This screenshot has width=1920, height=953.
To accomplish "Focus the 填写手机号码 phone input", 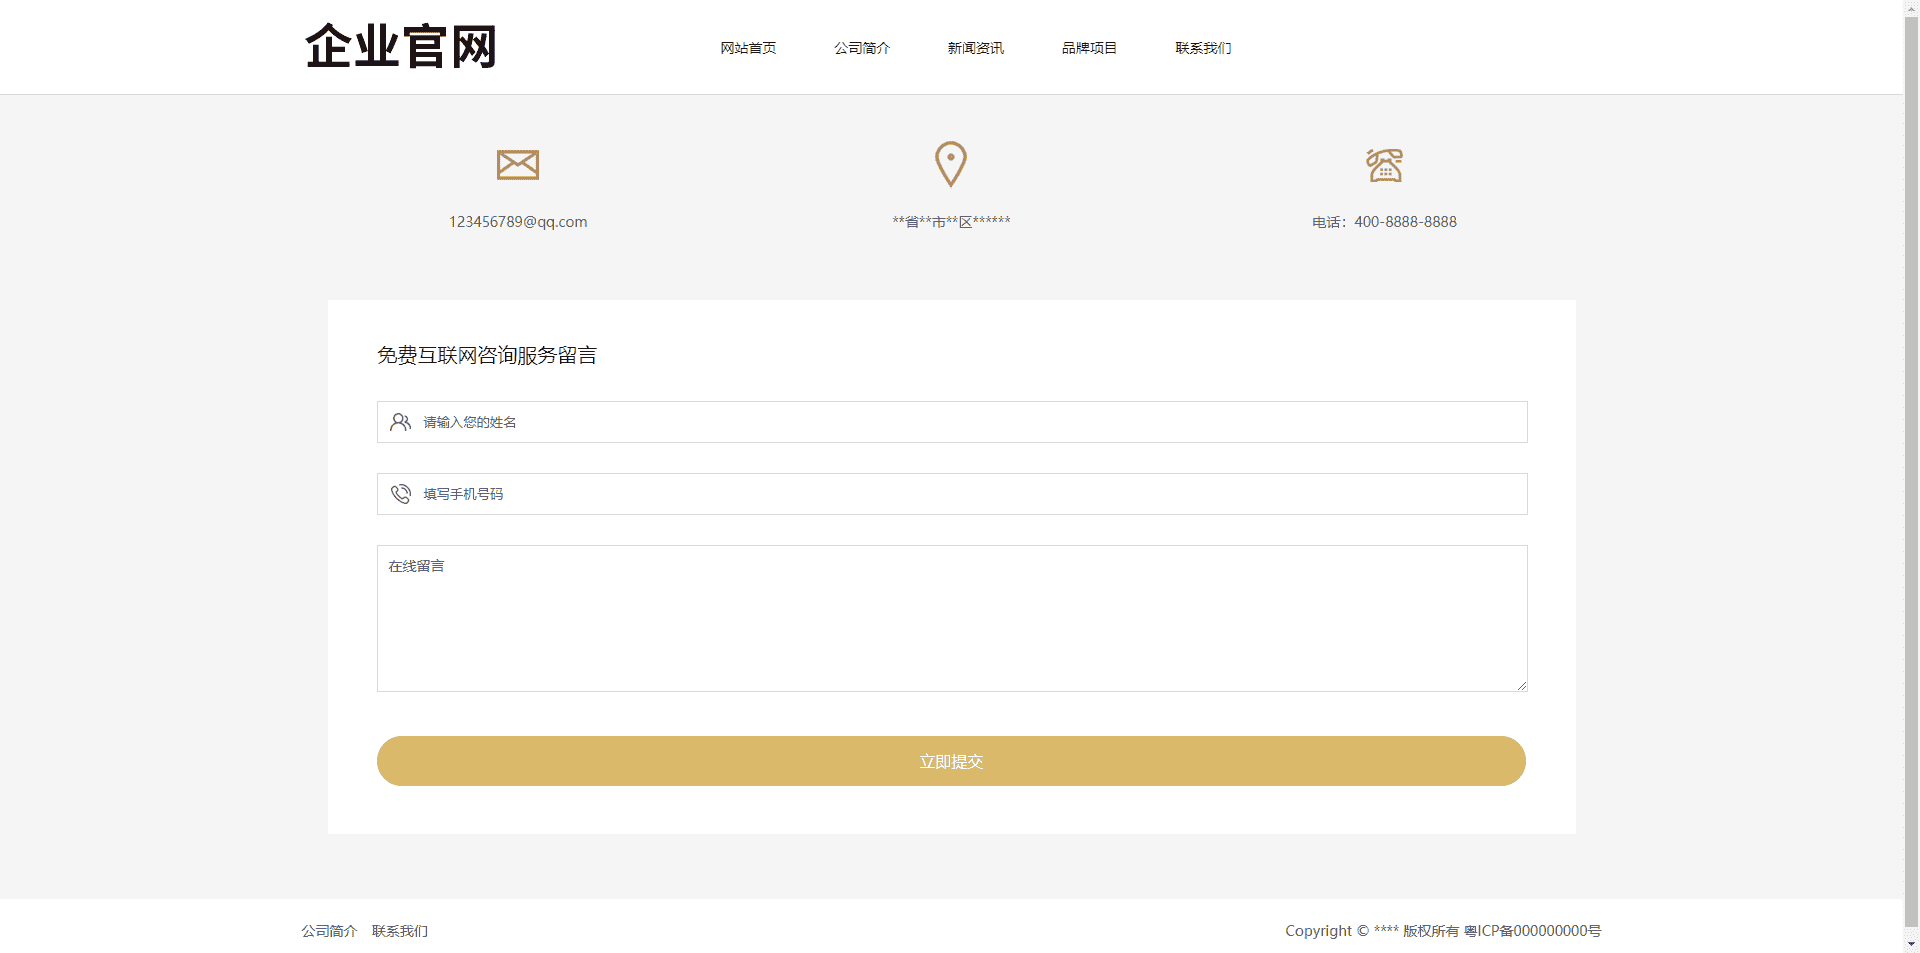I will click(x=952, y=494).
